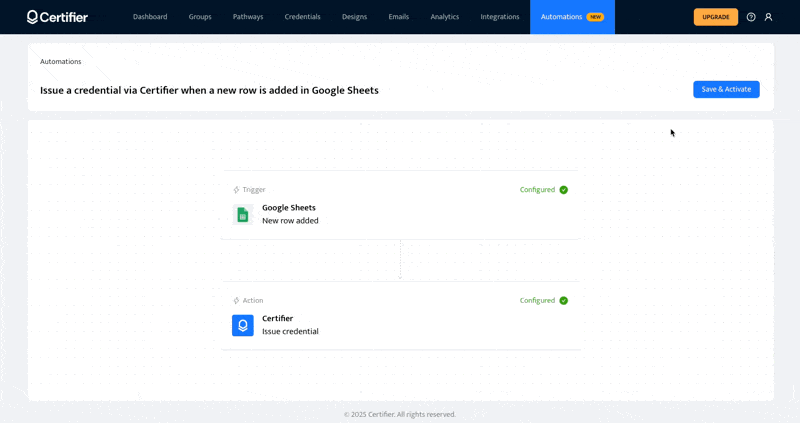
Task: Click the 'Trigger' label
Action: [x=254, y=190]
